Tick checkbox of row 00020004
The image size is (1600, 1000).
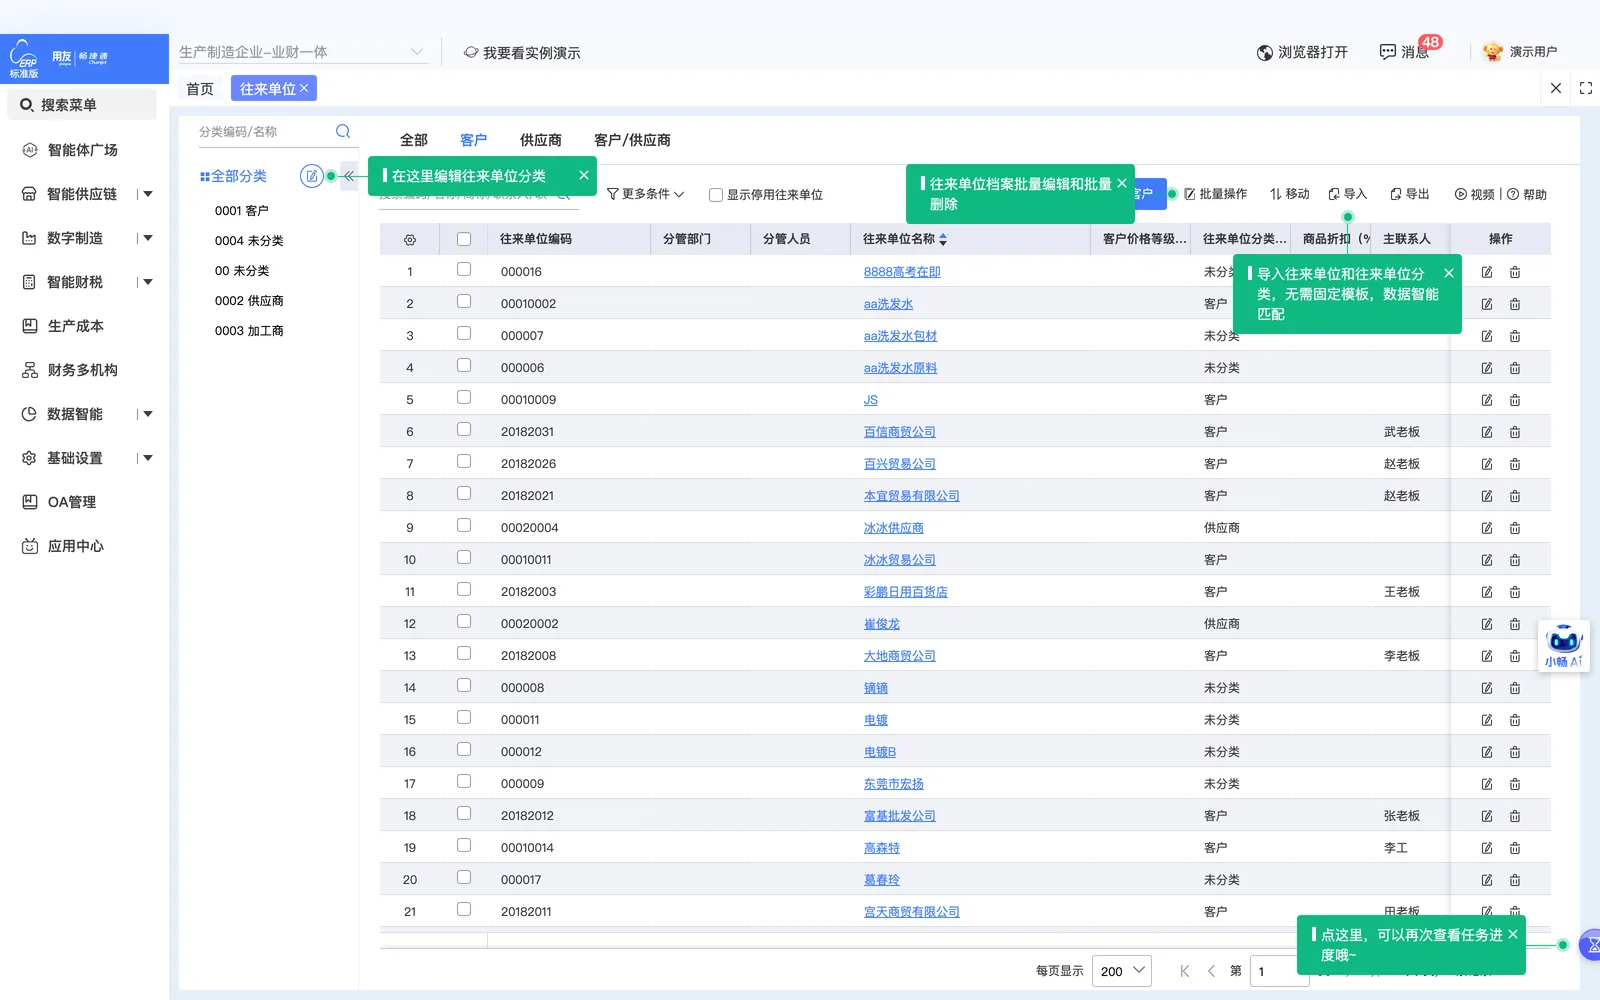(x=464, y=525)
